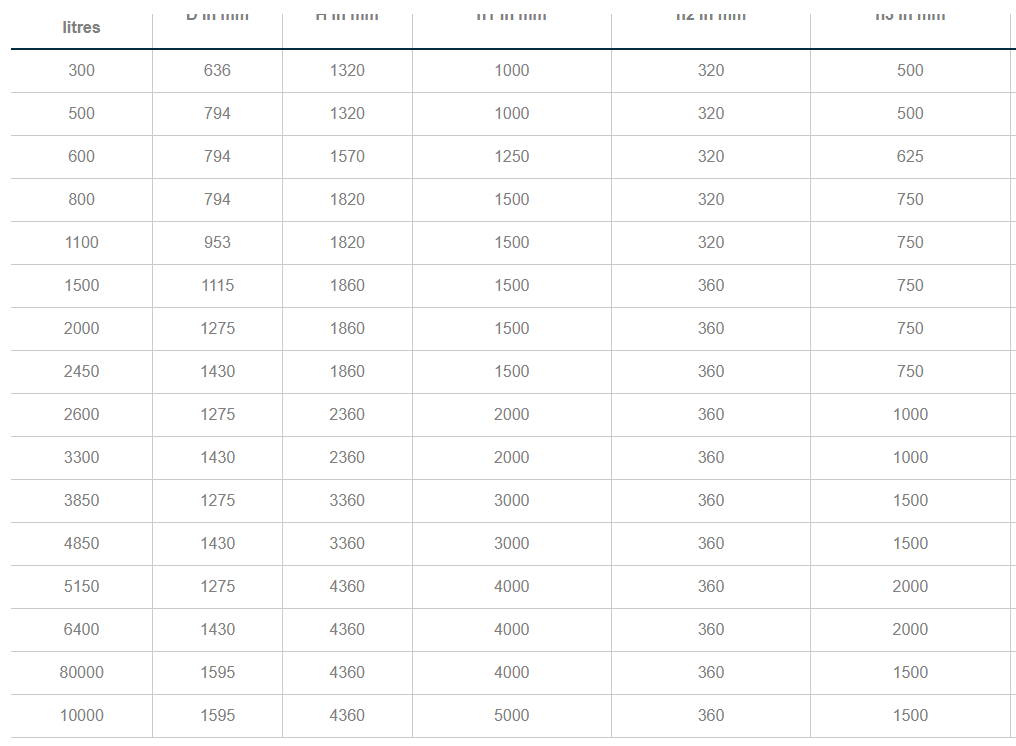Image resolution: width=1016 pixels, height=746 pixels.
Task: Select the 625 value in last column
Action: [x=910, y=156]
